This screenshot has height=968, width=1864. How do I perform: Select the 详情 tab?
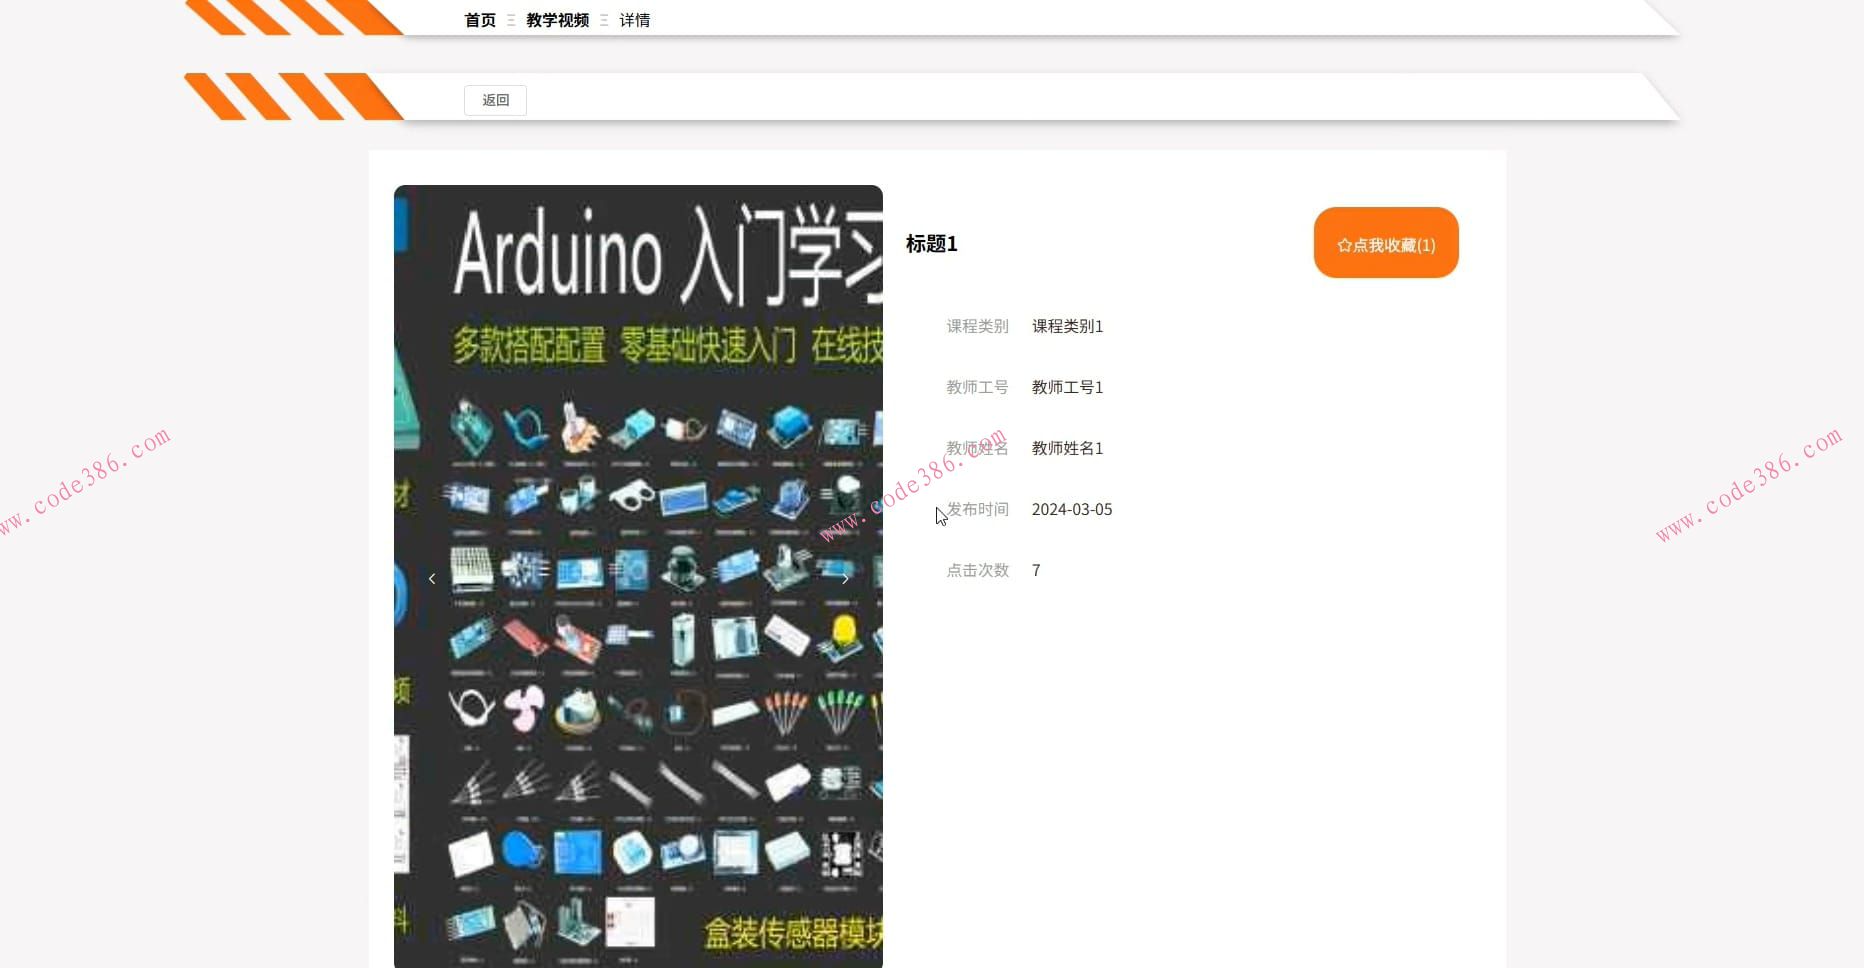(634, 19)
